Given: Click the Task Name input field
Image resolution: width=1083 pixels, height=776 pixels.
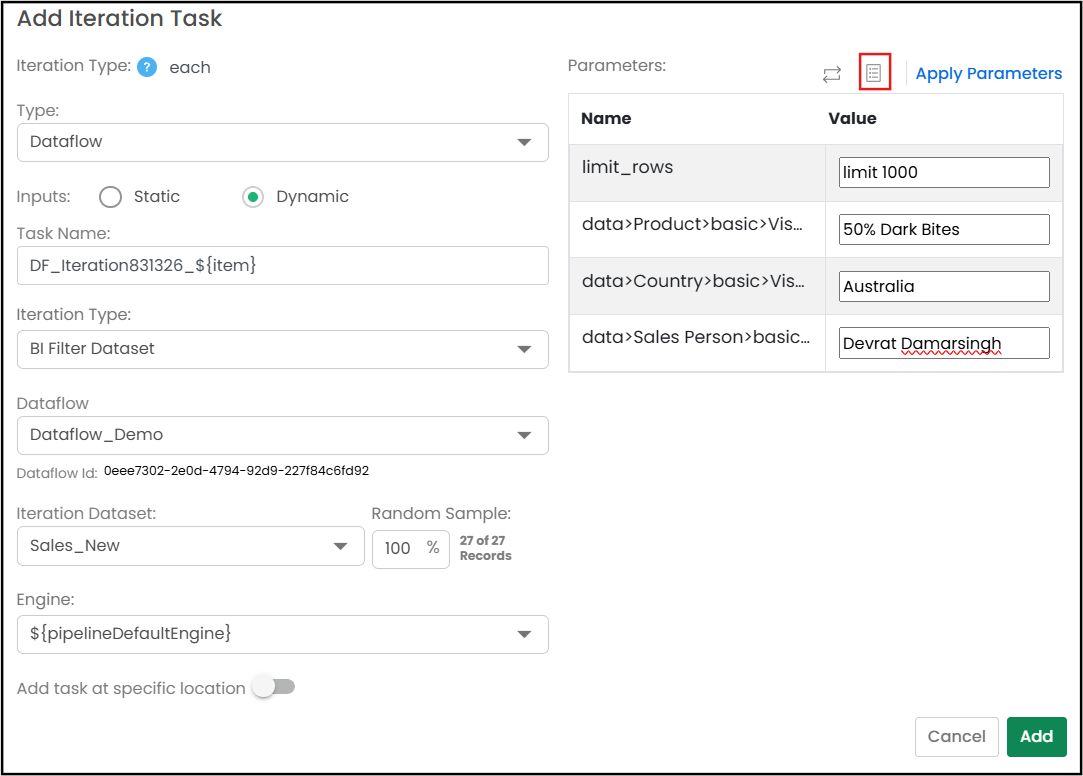Looking at the screenshot, I should tap(282, 266).
